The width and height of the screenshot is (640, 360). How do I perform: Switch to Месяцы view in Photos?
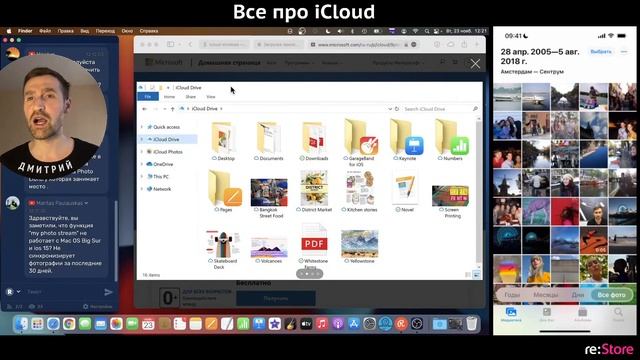click(x=546, y=295)
